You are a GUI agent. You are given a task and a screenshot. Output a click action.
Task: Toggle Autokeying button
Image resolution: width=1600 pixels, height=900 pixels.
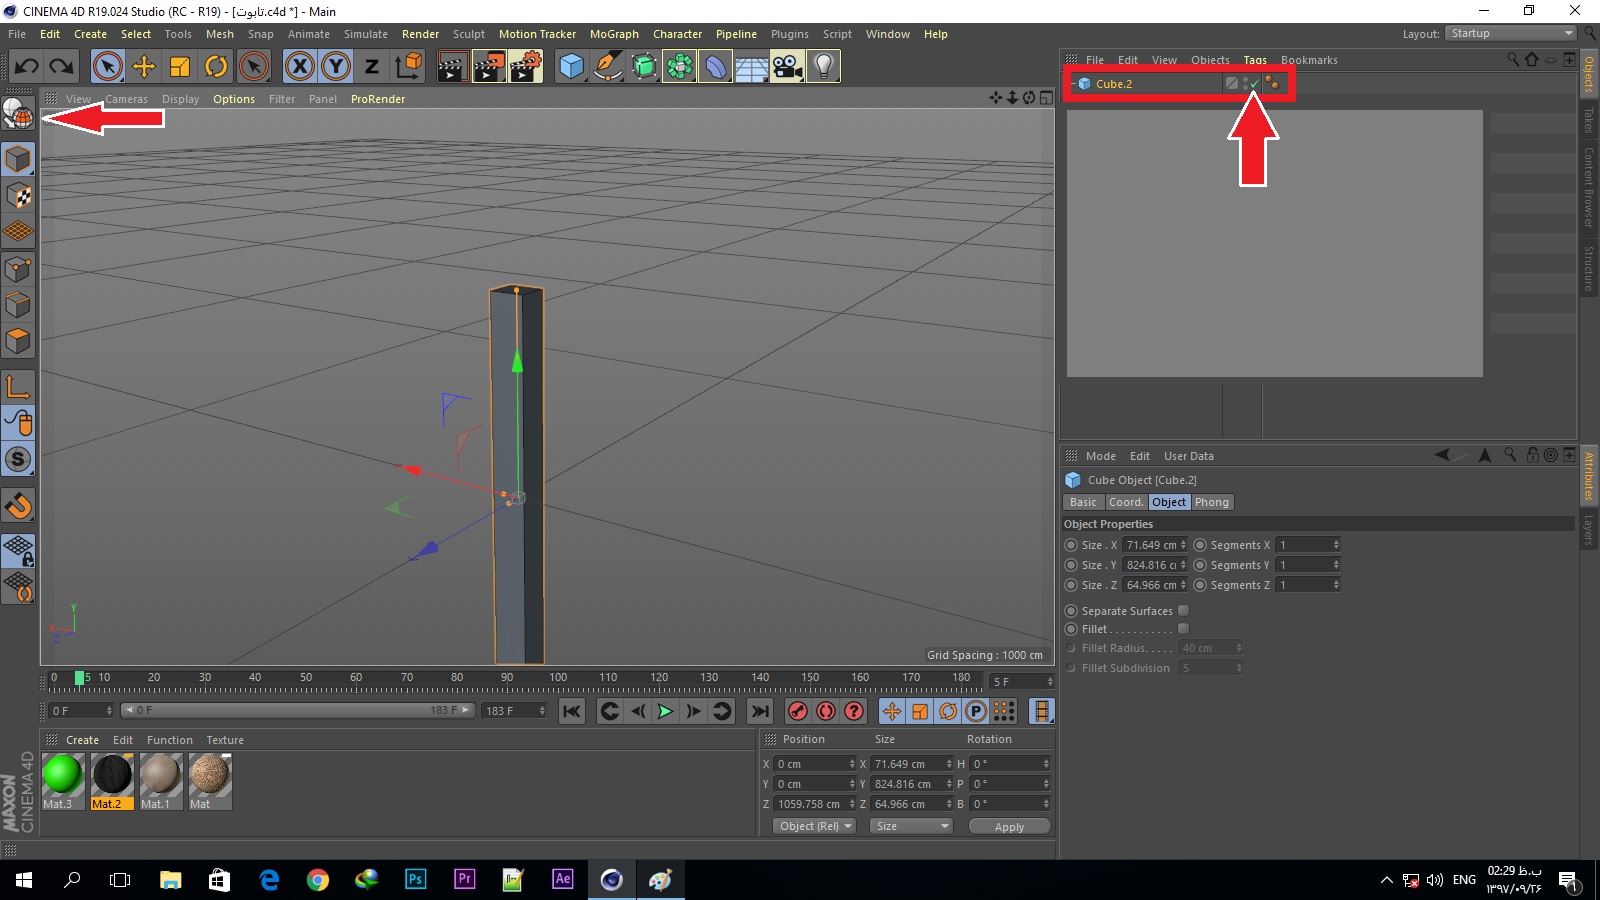pyautogui.click(x=826, y=711)
